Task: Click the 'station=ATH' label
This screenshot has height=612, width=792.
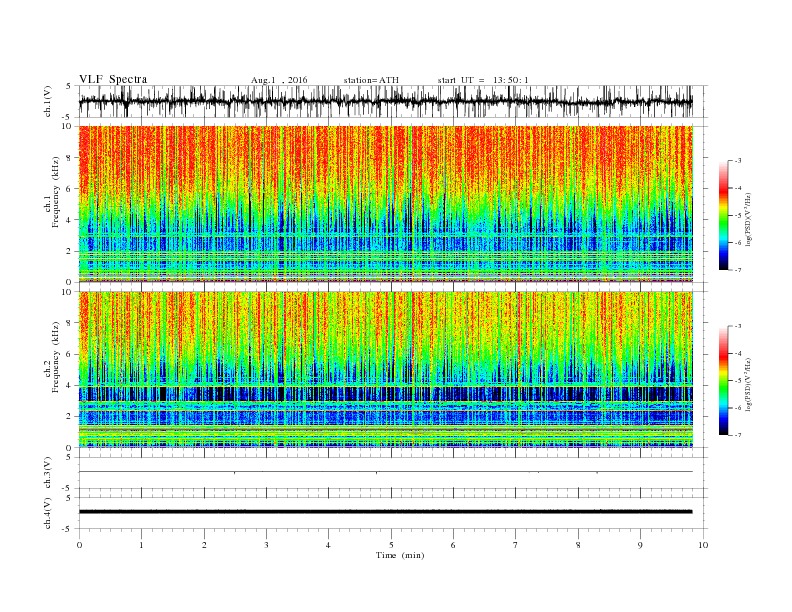Action: coord(371,80)
